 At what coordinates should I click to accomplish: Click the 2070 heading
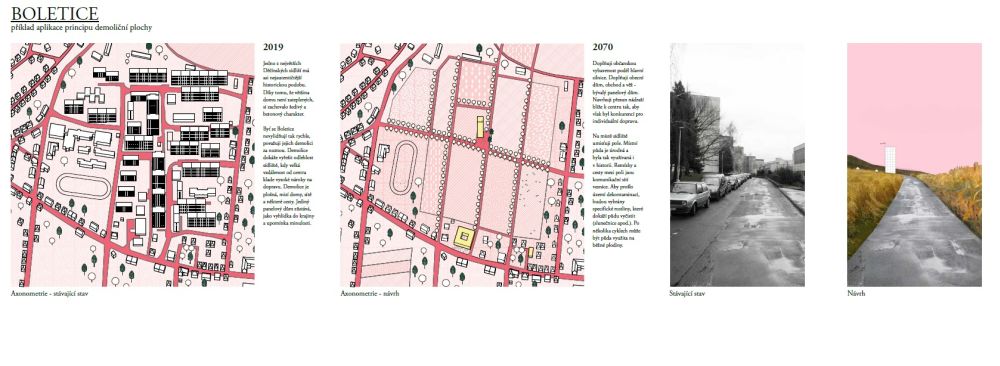[x=603, y=47]
